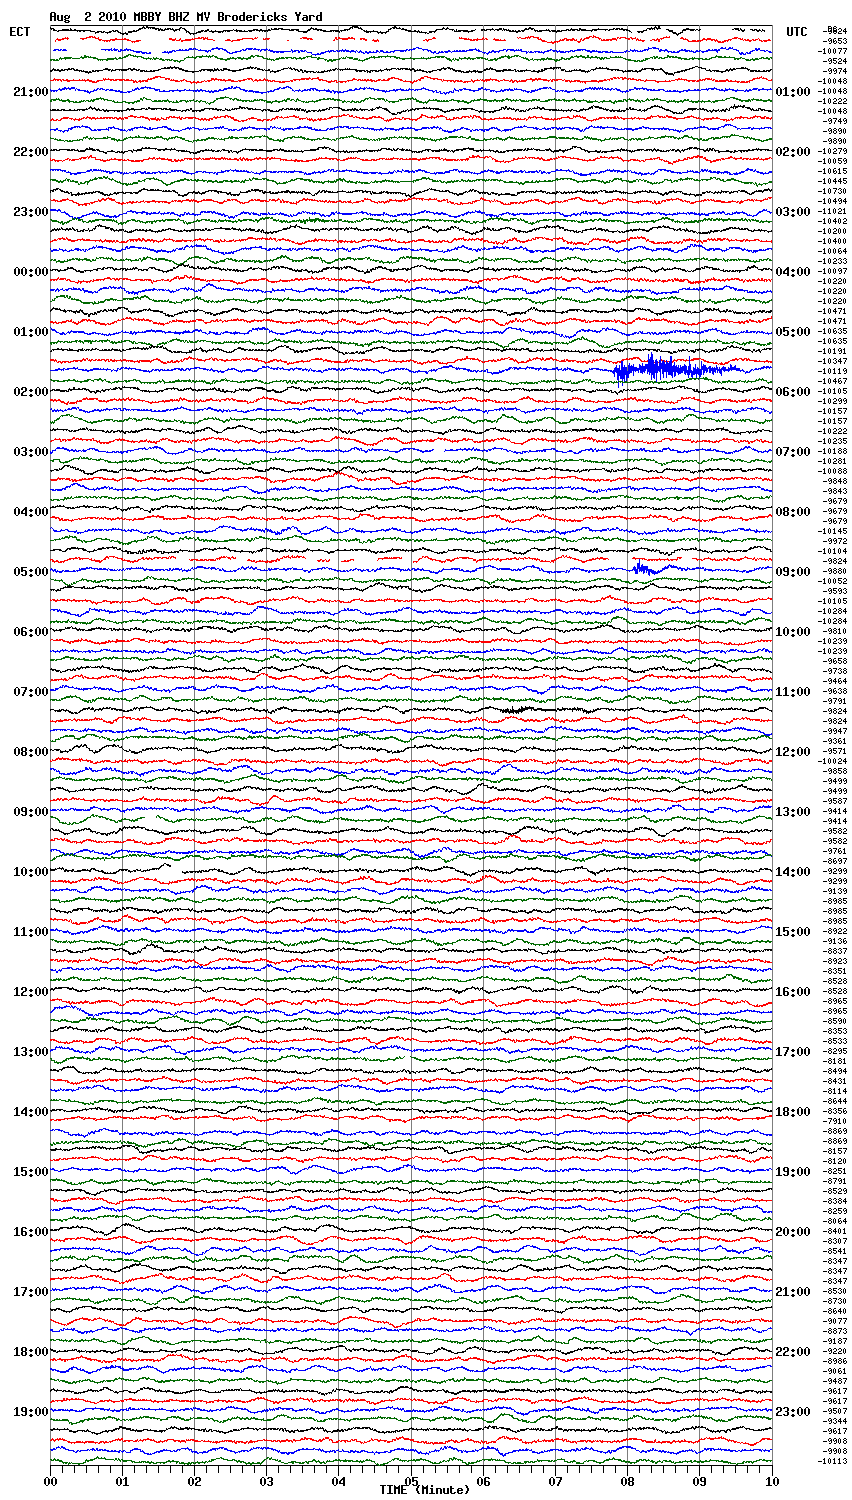Click minute 03 tick label on bottom axis
The width and height of the screenshot is (852, 1500).
pos(266,1480)
